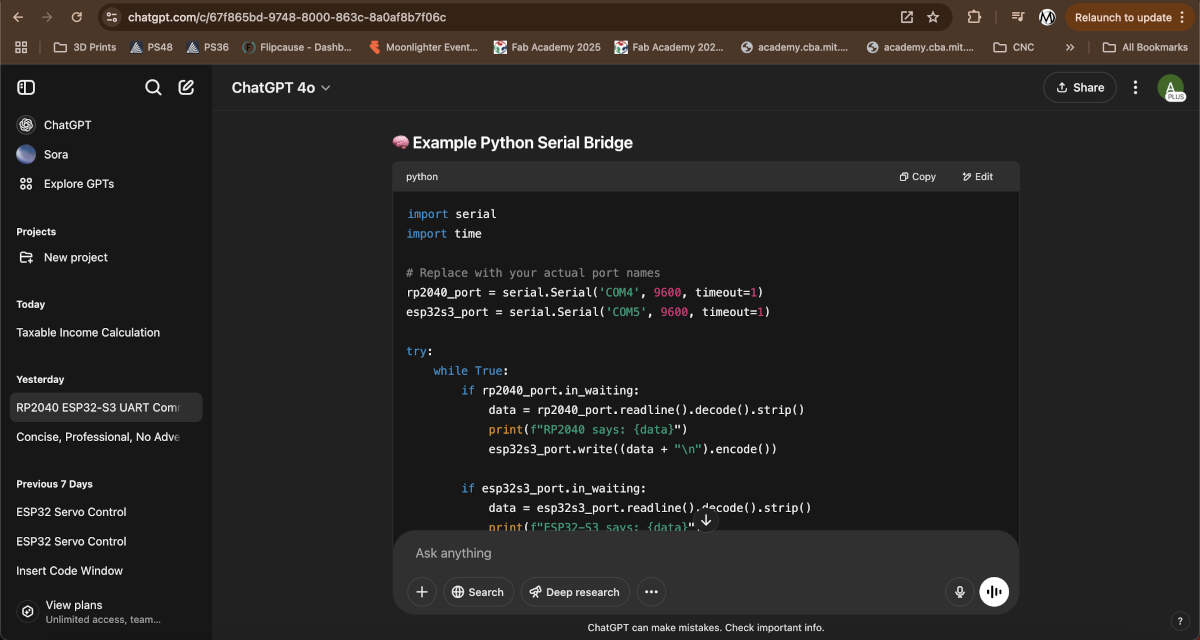The width and height of the screenshot is (1200, 640).
Task: Start dictation with the microphone icon
Action: [960, 592]
